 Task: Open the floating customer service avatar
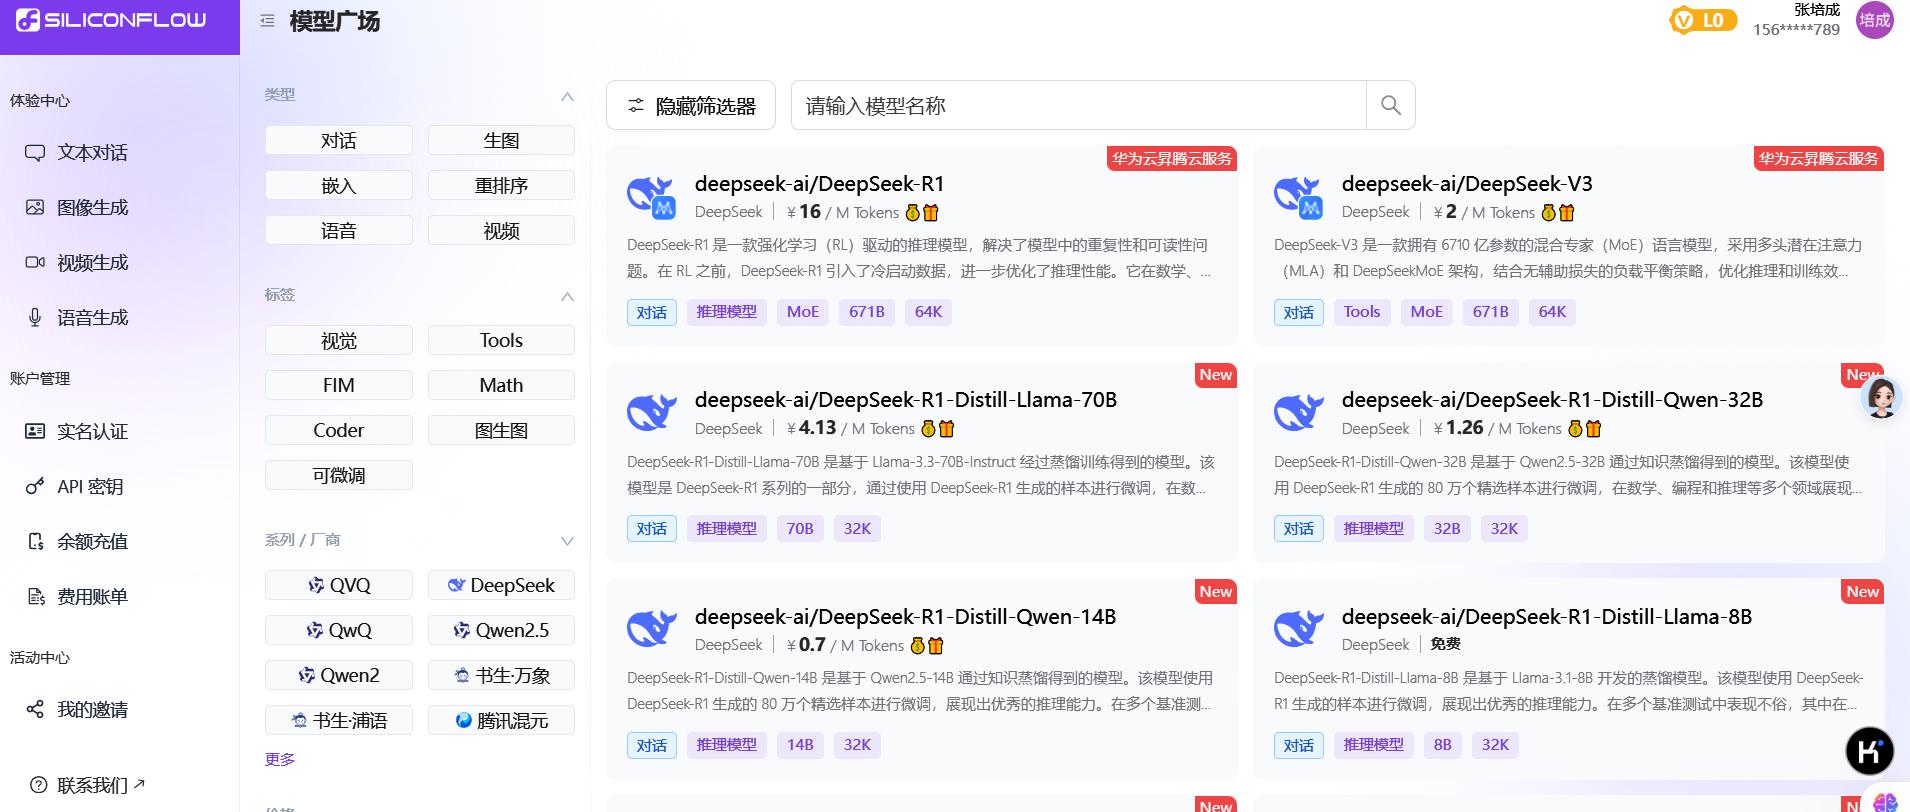pos(1880,398)
